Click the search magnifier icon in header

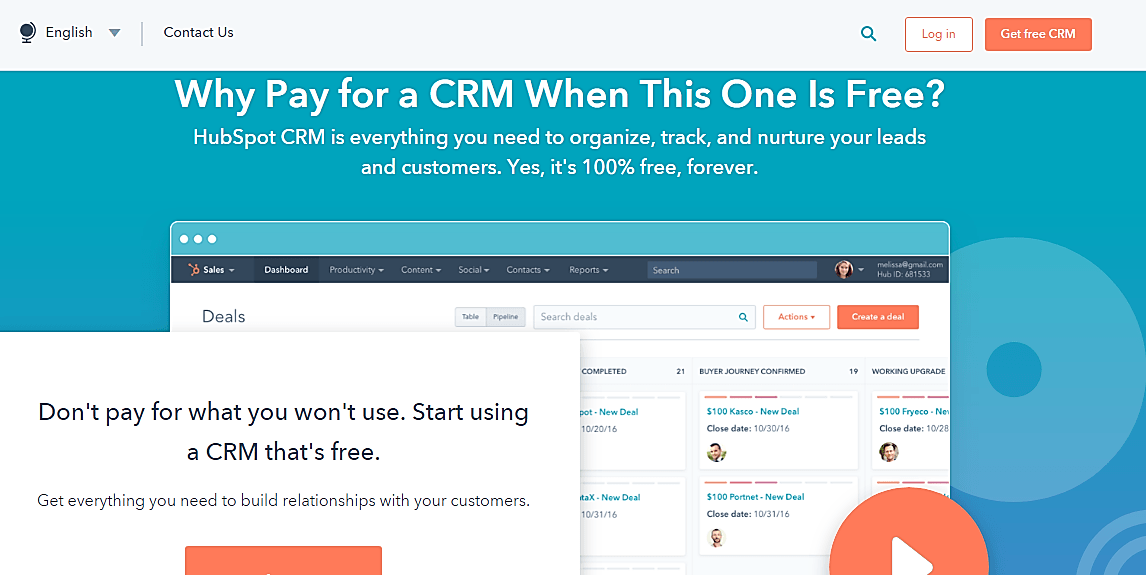pos(868,34)
